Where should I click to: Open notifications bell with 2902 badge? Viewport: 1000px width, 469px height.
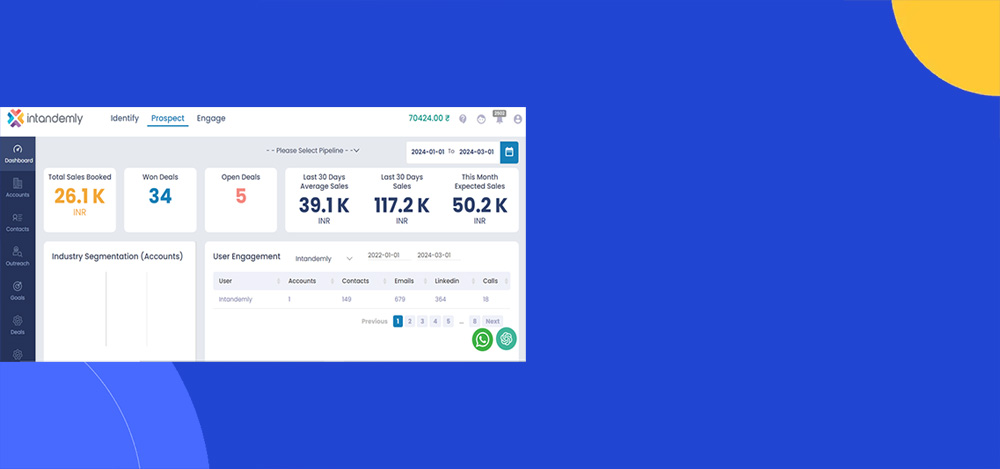pyautogui.click(x=499, y=117)
